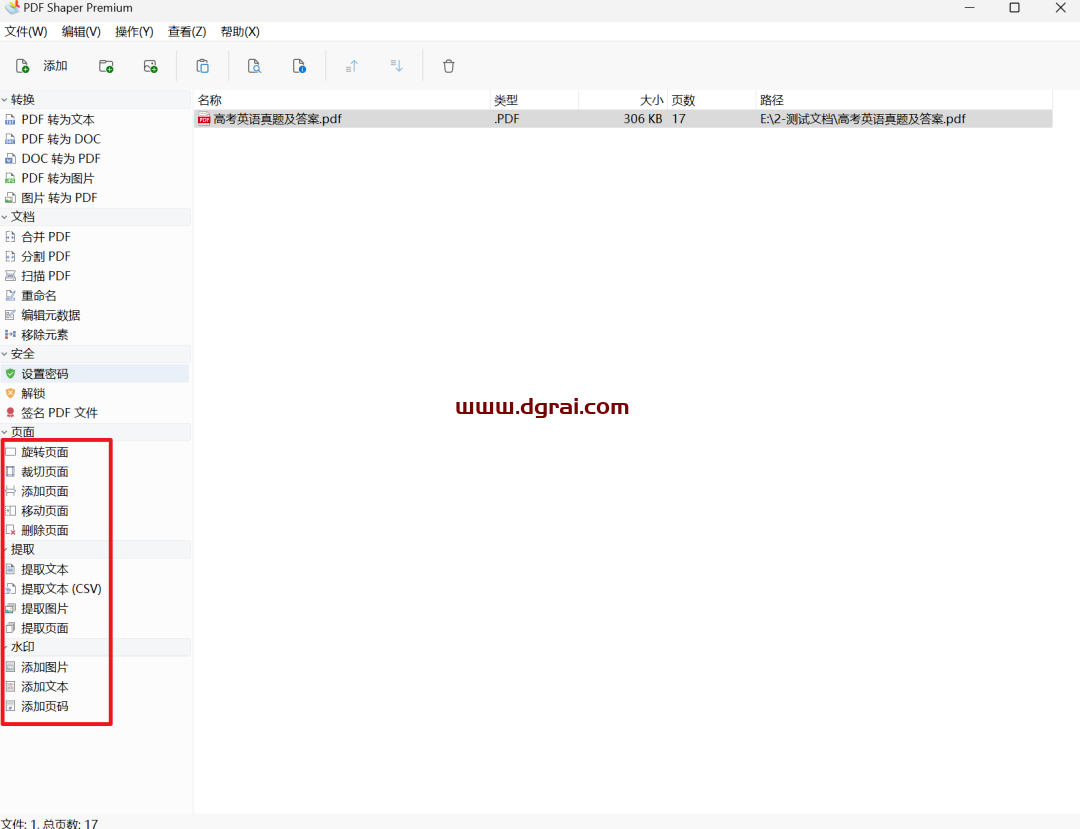Click the .PDF type cell

coord(506,119)
